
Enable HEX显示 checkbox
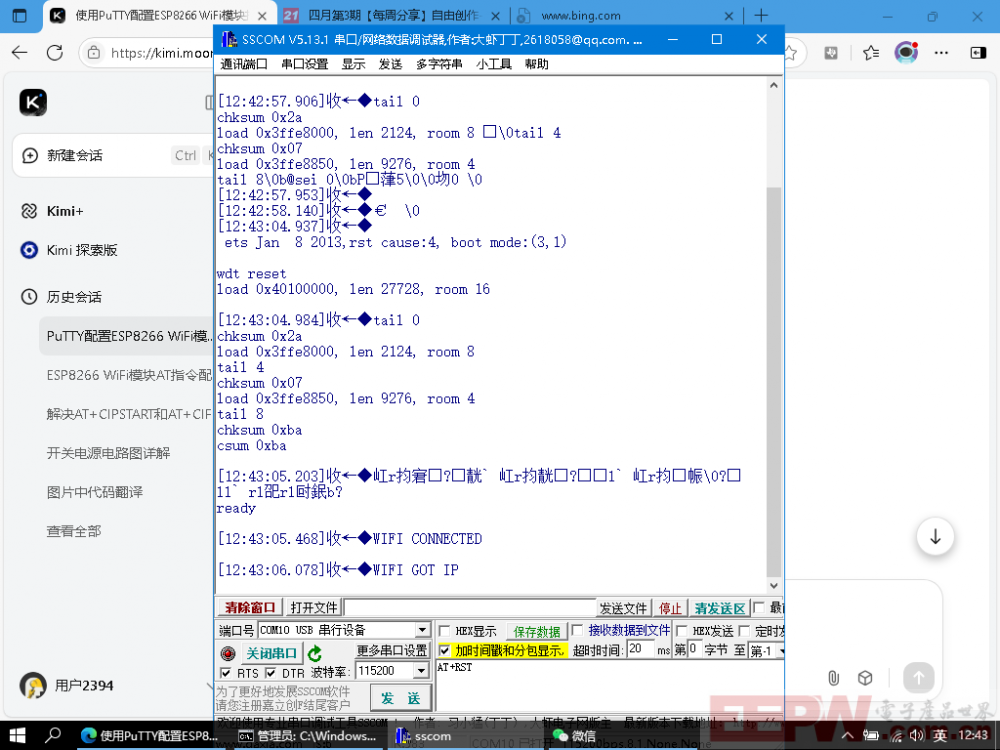click(445, 631)
